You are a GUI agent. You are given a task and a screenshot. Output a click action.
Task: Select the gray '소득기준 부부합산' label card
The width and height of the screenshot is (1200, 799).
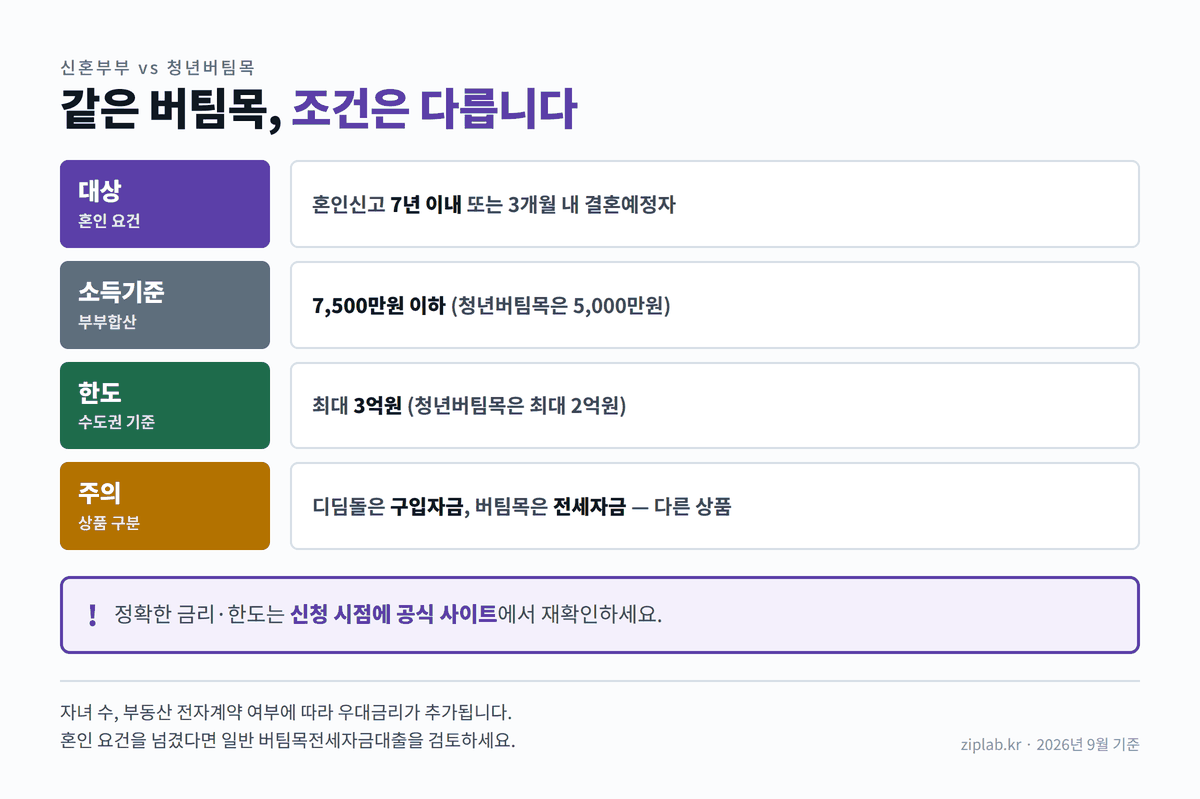pyautogui.click(x=165, y=305)
